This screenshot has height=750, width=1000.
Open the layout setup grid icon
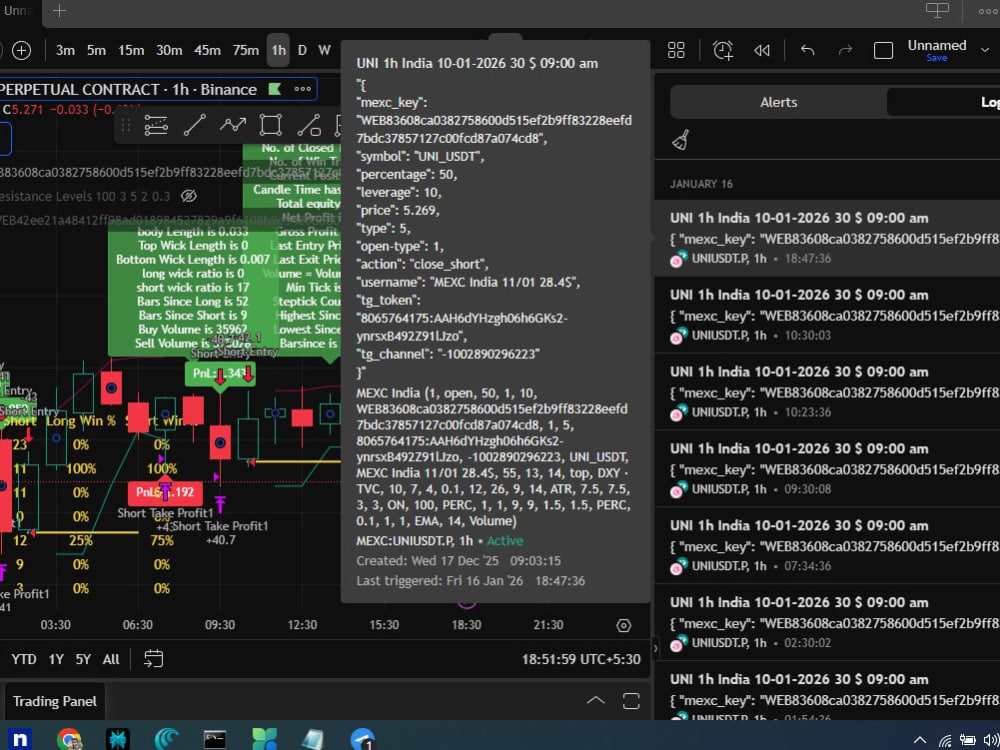pos(676,50)
